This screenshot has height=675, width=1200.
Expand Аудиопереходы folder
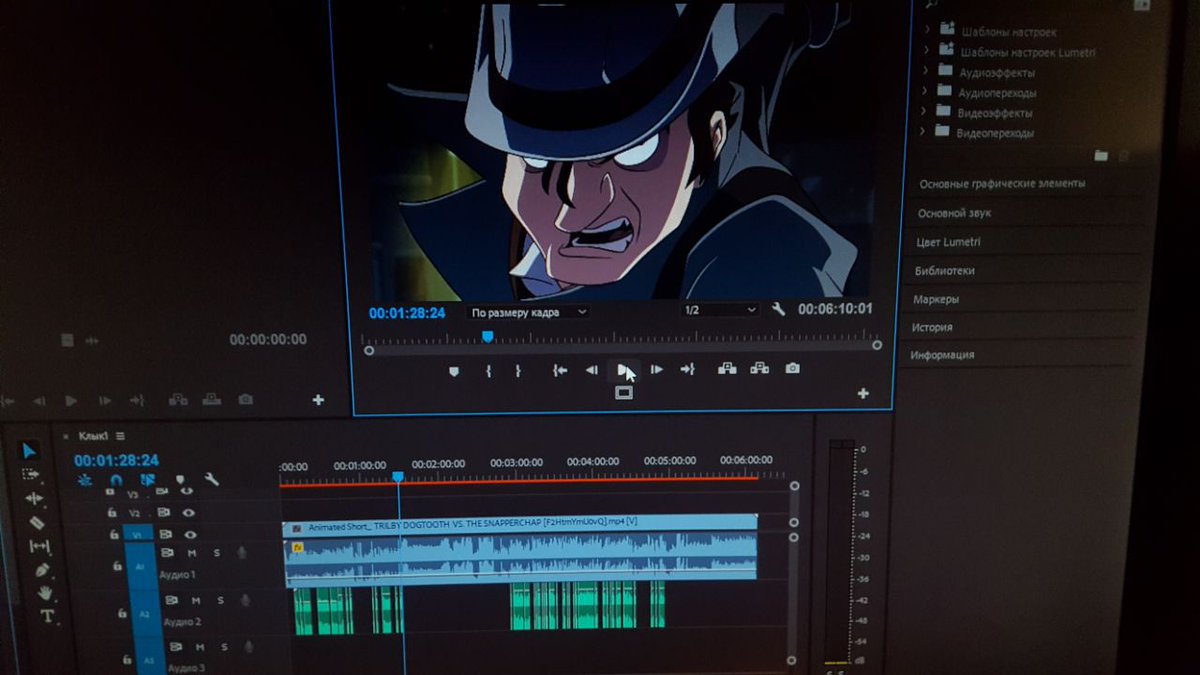coord(925,91)
